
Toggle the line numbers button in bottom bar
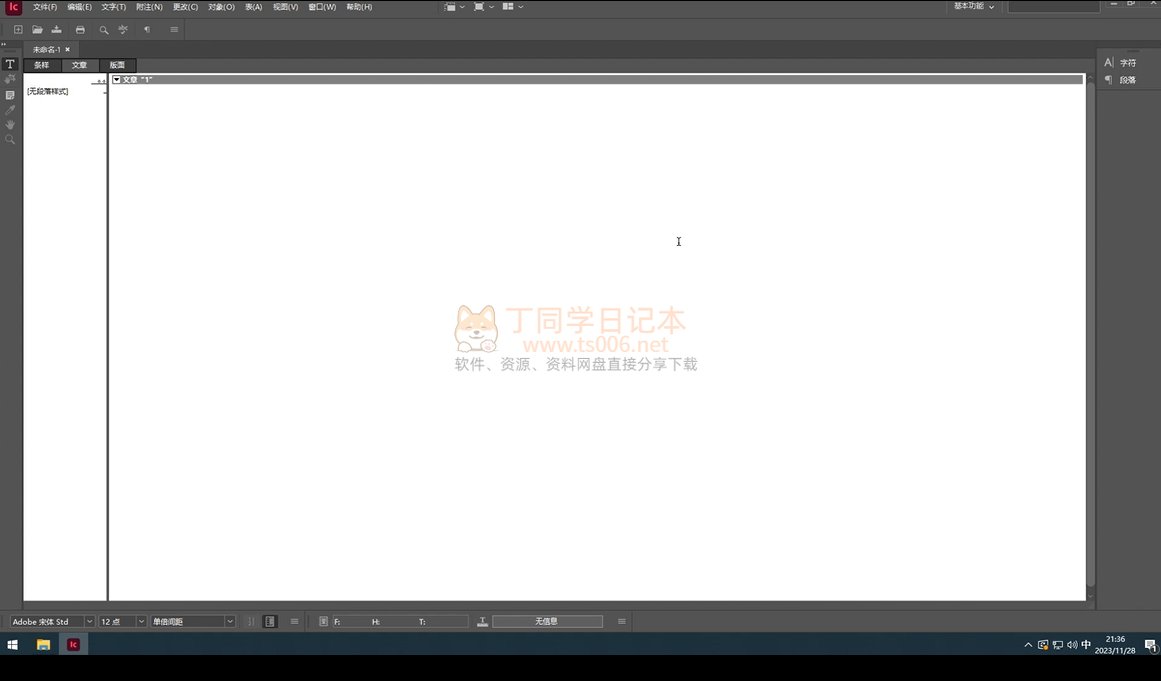point(270,621)
